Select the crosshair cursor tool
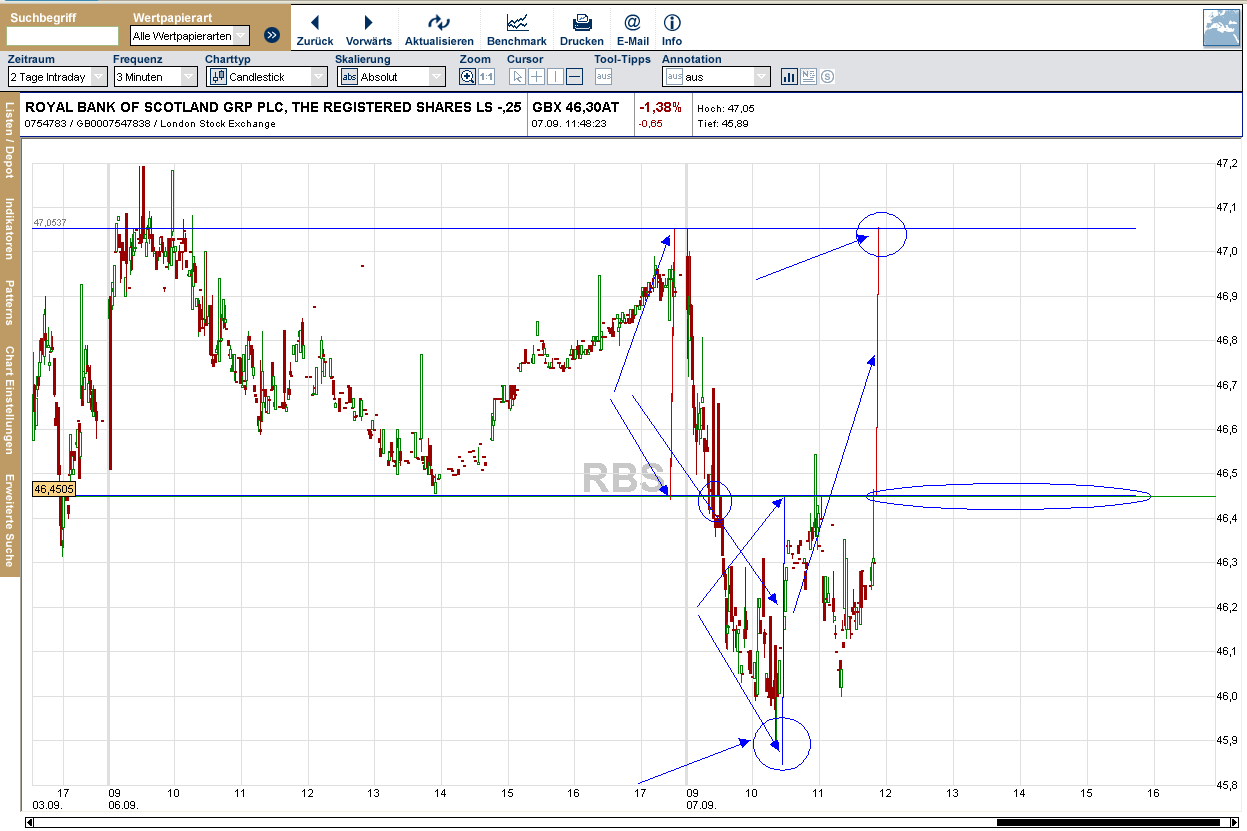The height and width of the screenshot is (831, 1247). [x=536, y=75]
